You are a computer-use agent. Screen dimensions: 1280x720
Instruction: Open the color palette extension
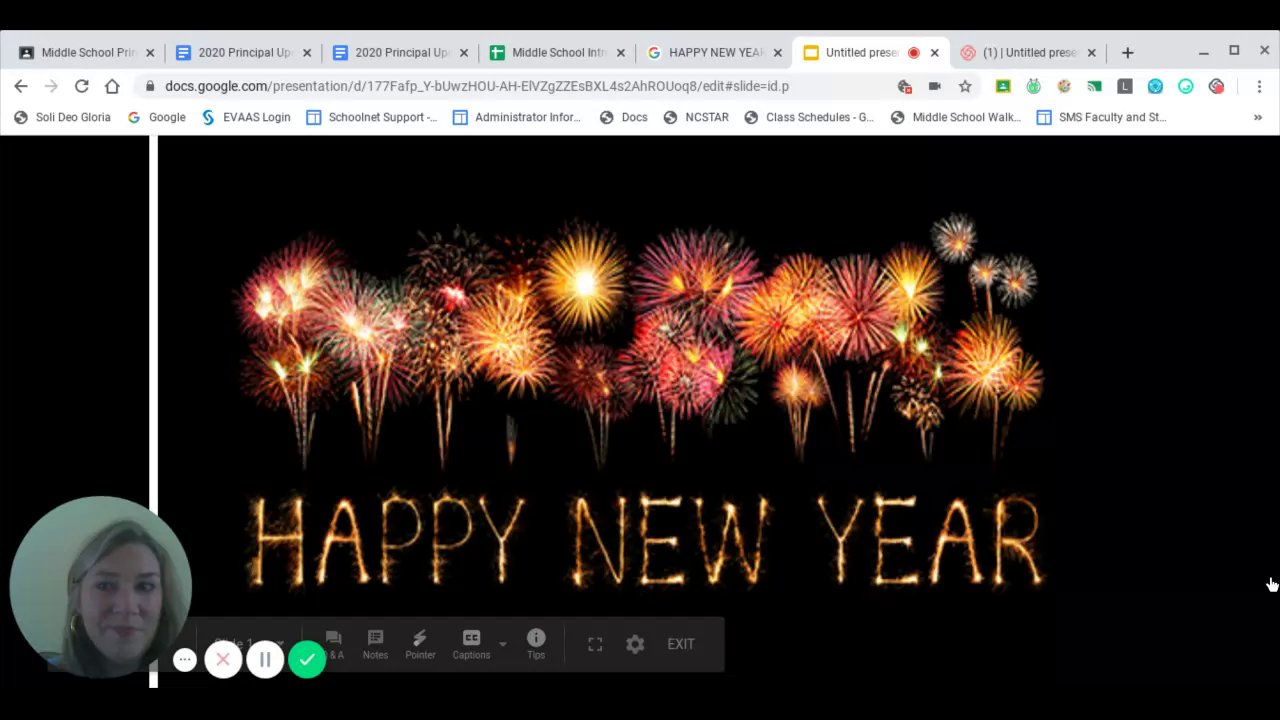(1064, 86)
